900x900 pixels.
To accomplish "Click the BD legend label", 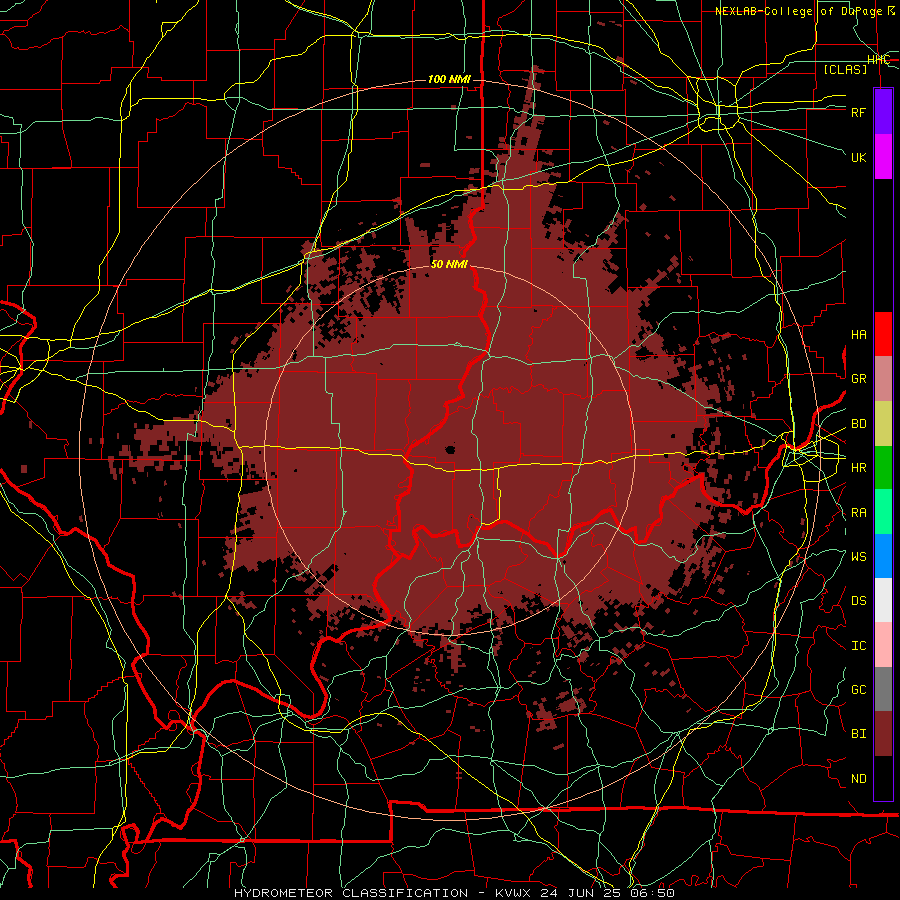I will tap(858, 424).
